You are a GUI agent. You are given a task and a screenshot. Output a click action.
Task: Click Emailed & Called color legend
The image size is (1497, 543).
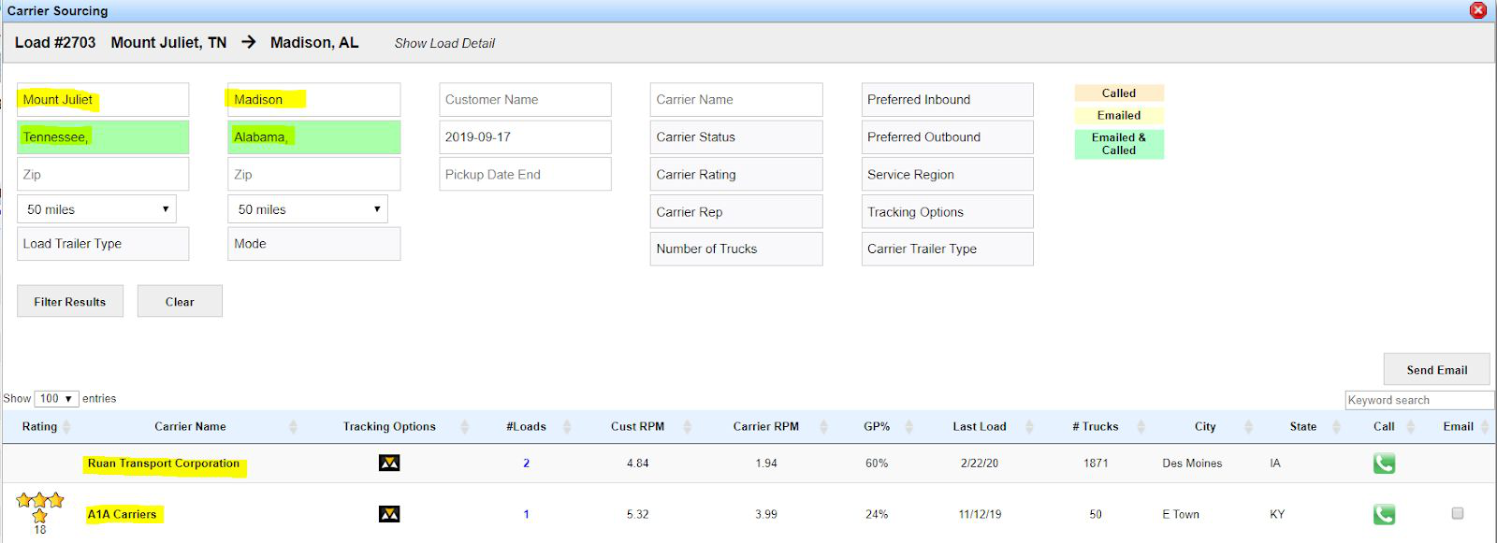point(1119,144)
